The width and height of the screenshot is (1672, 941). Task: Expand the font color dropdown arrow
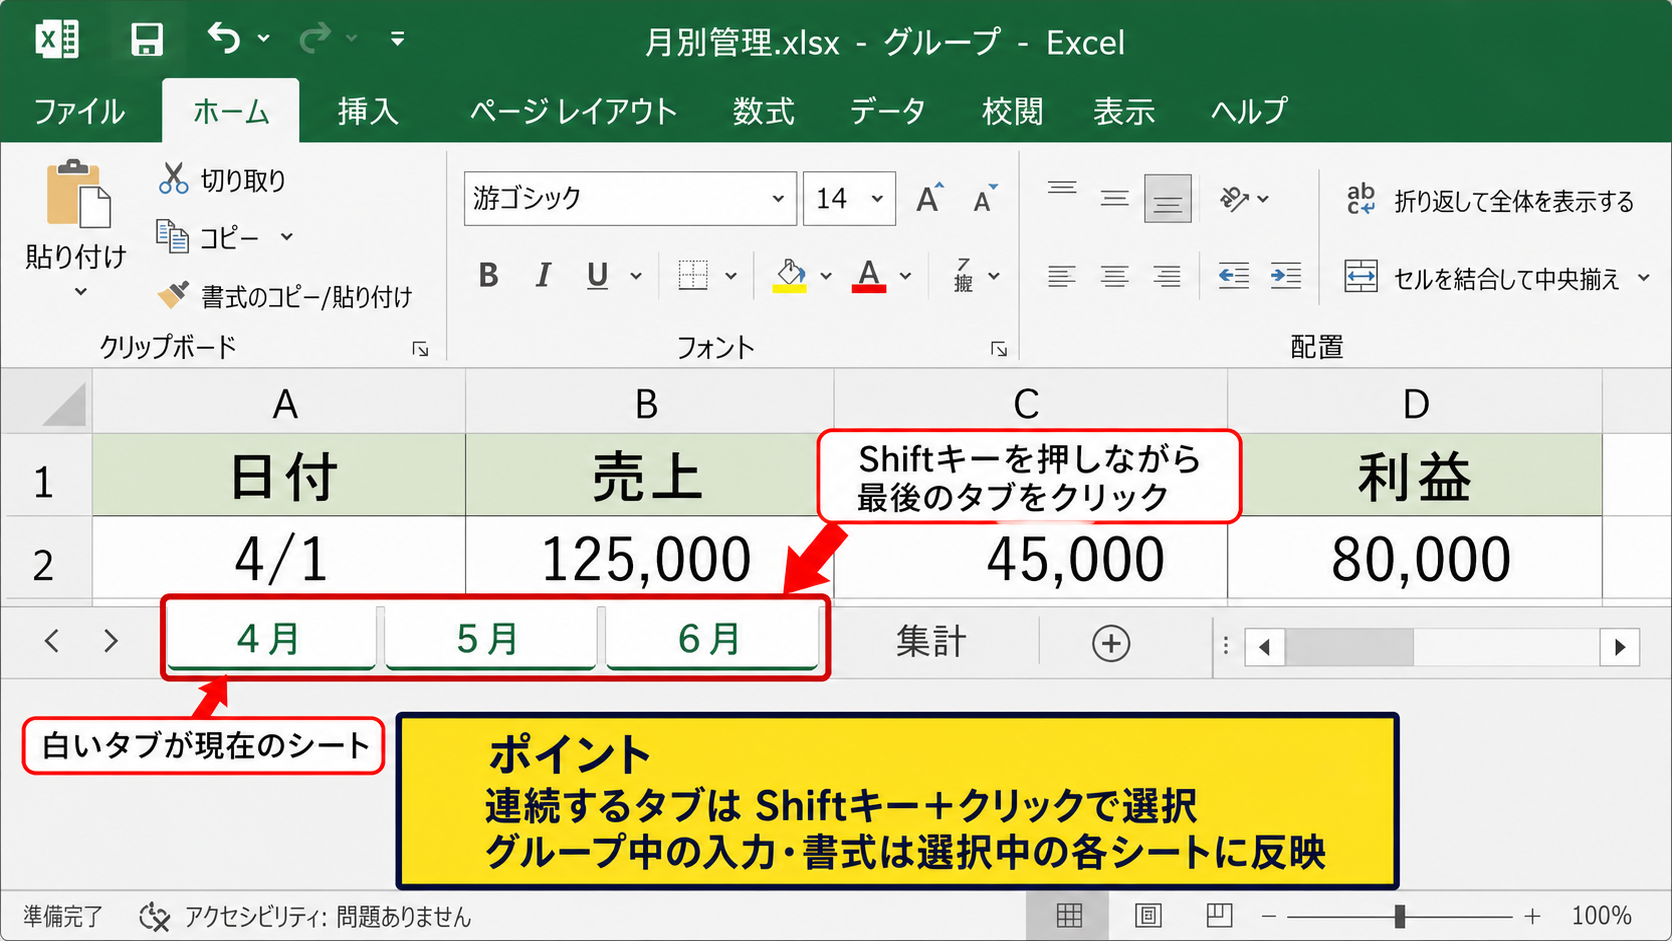pos(905,276)
